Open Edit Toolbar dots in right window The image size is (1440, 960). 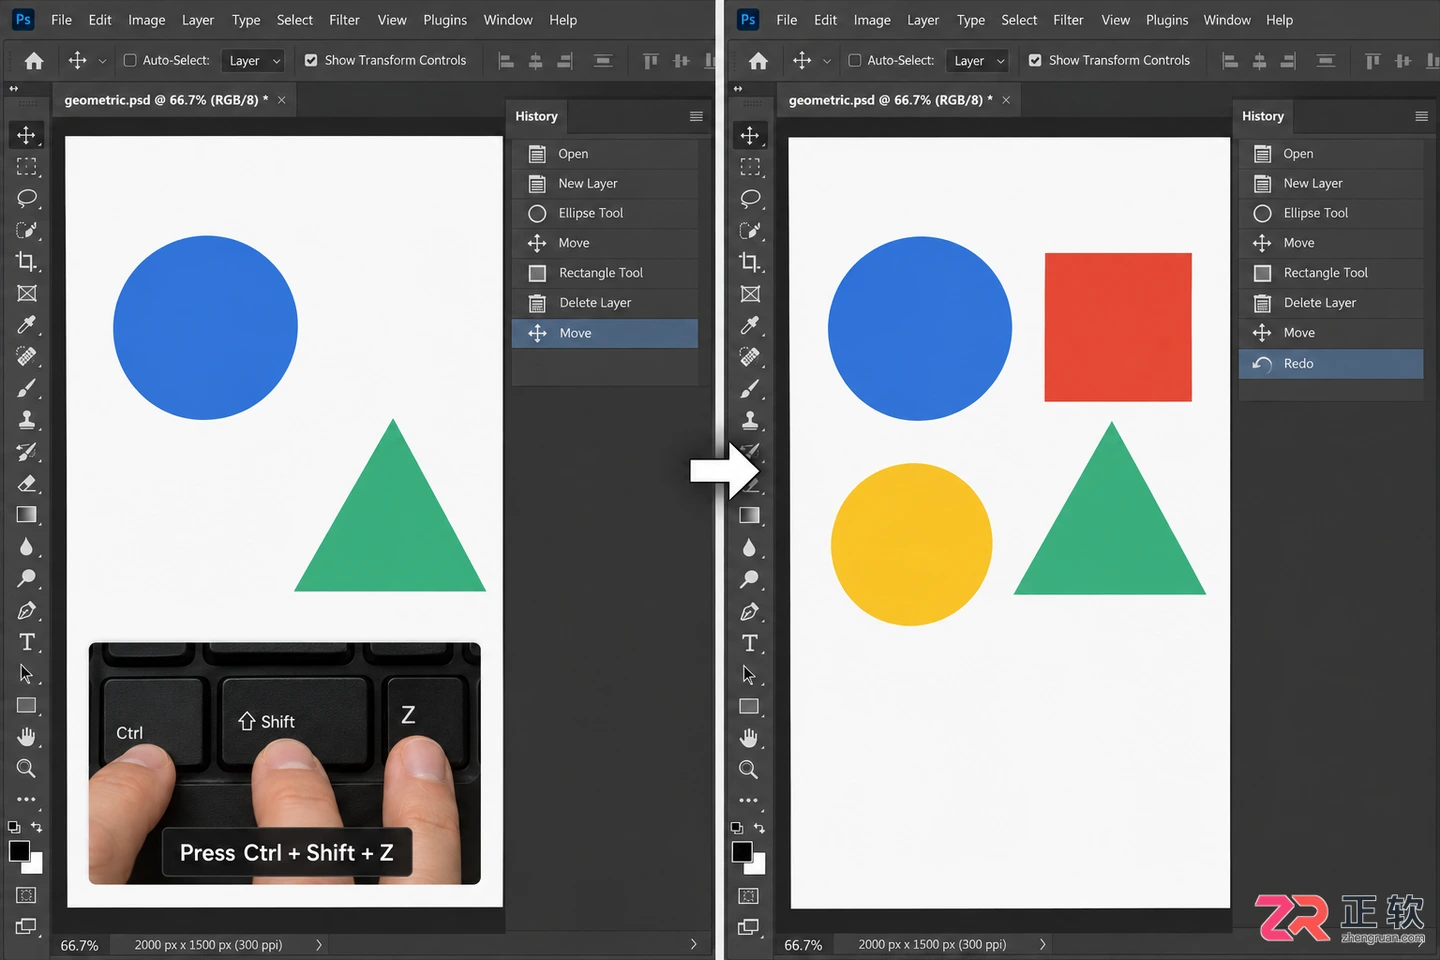click(749, 800)
